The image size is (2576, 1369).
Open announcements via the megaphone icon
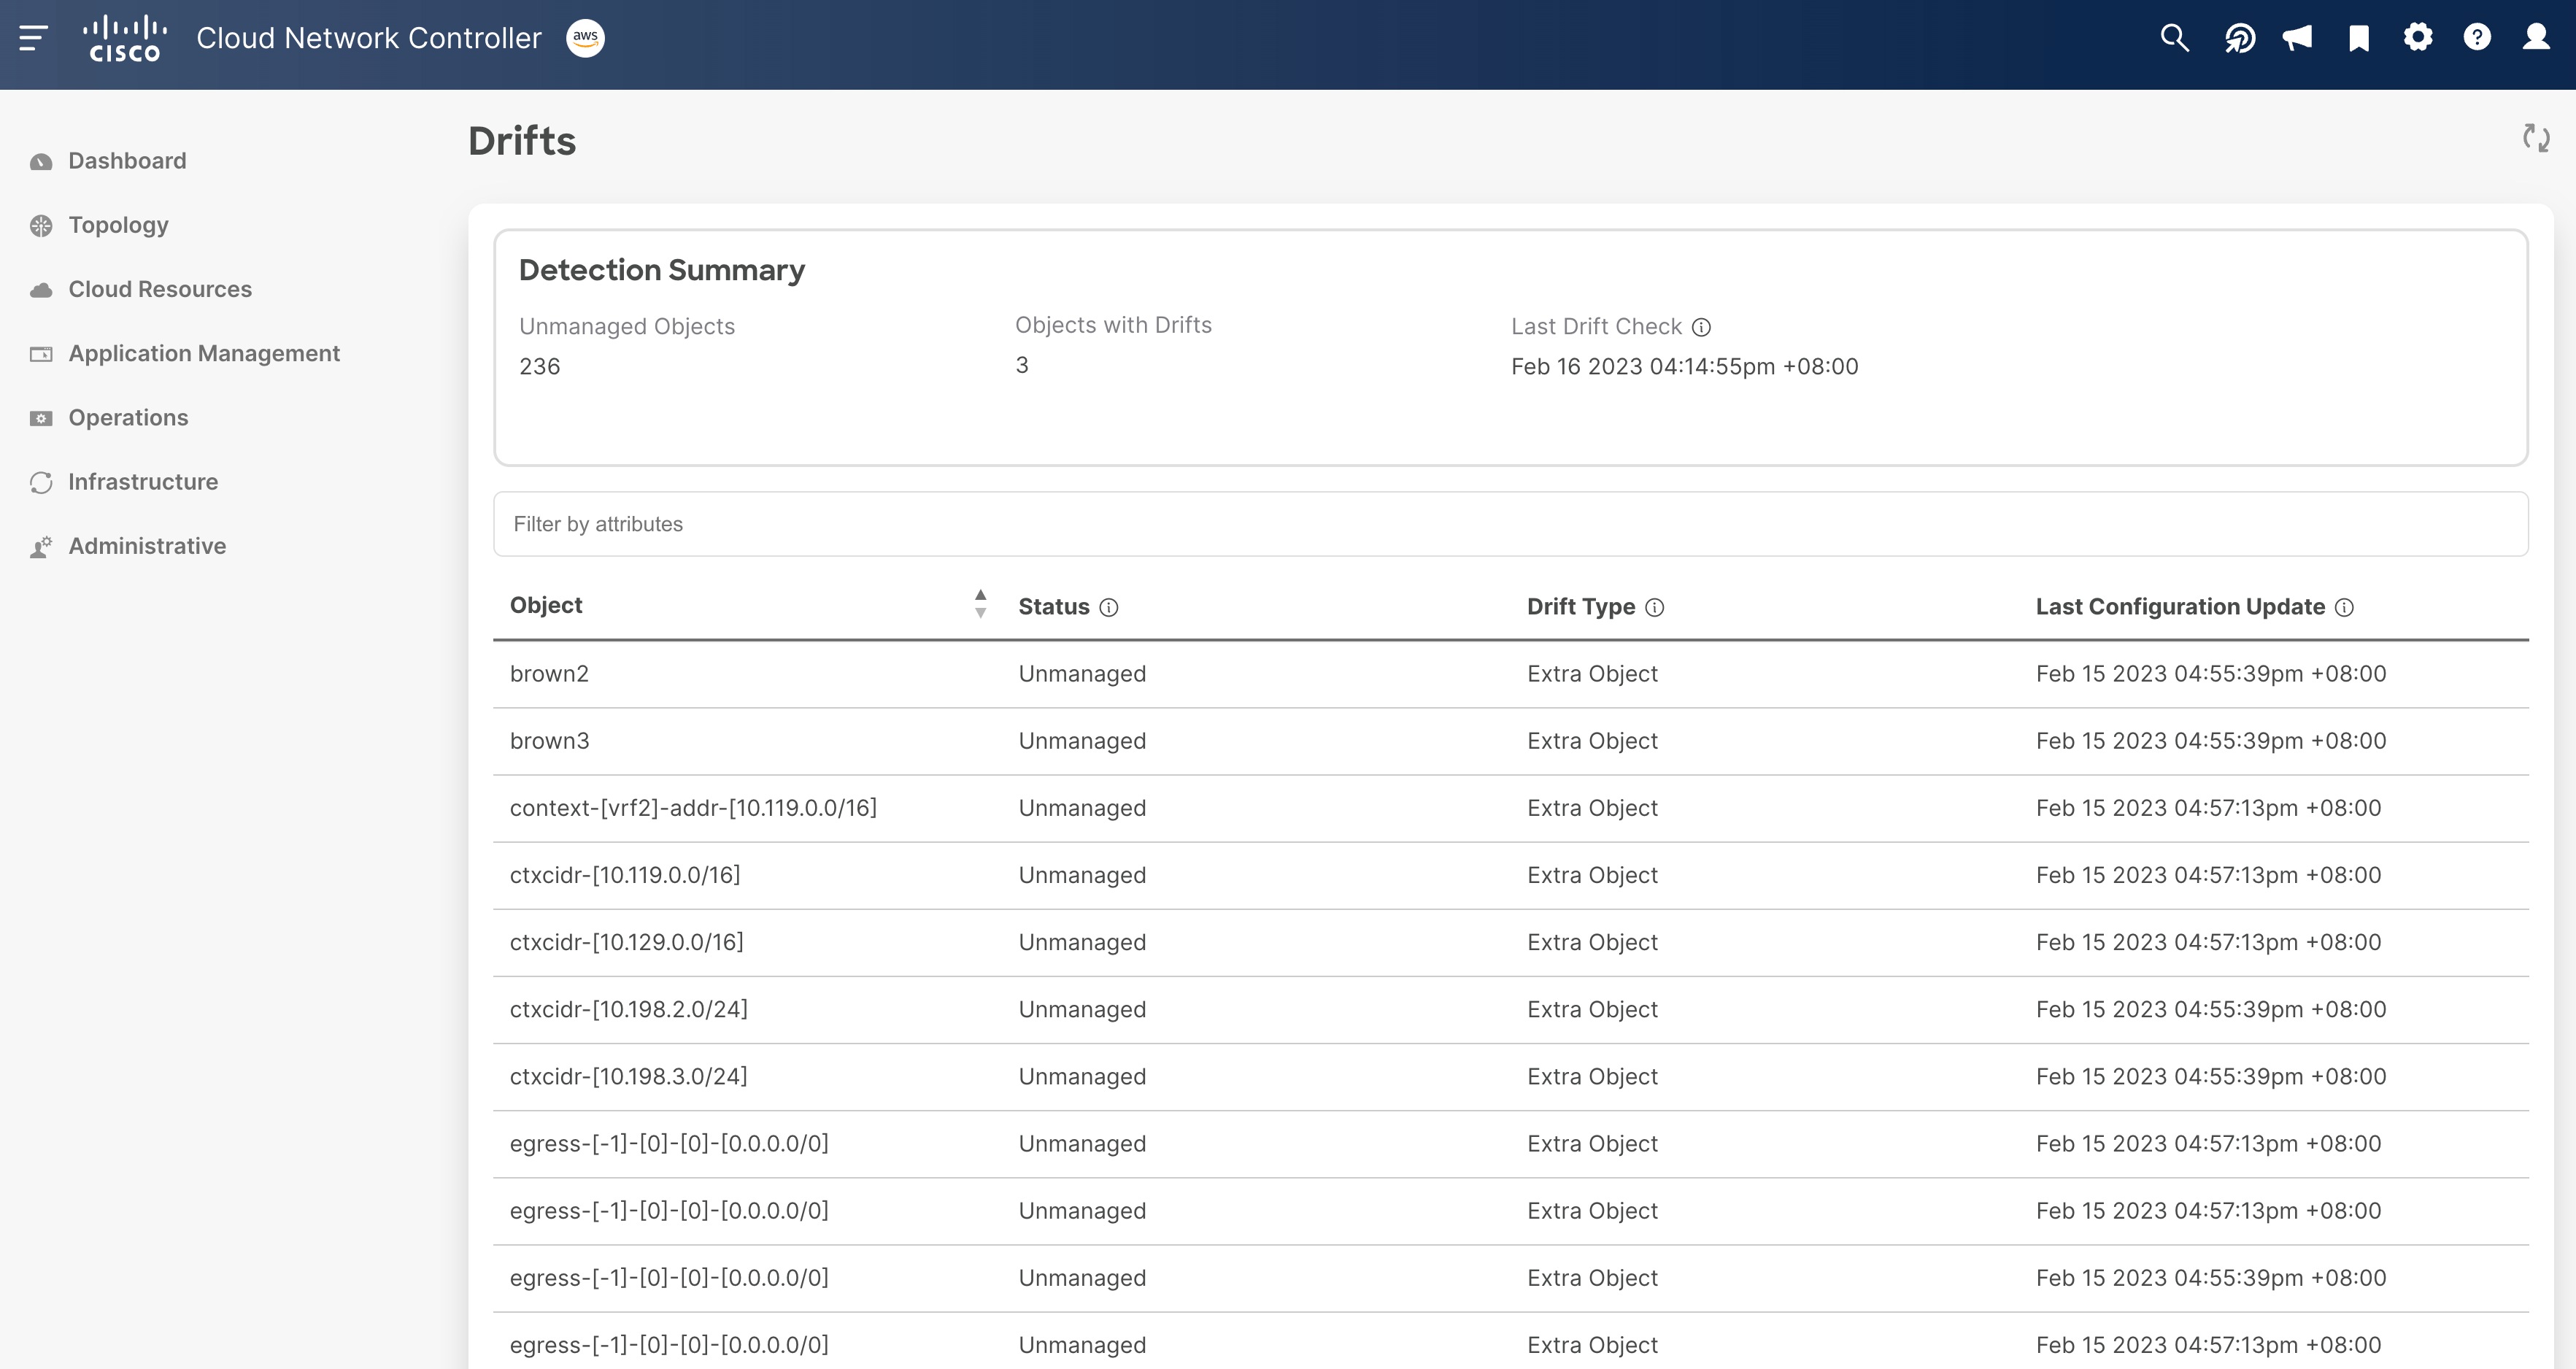pos(2297,38)
